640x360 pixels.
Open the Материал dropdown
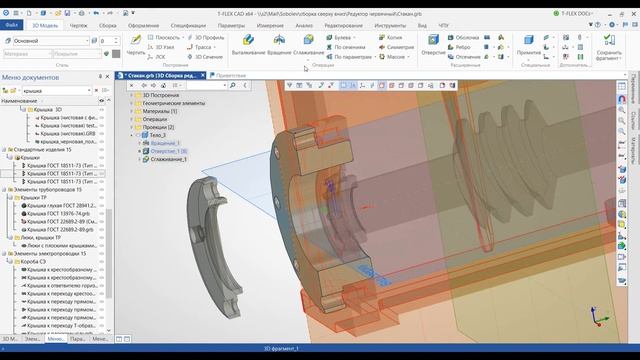(x=51, y=54)
